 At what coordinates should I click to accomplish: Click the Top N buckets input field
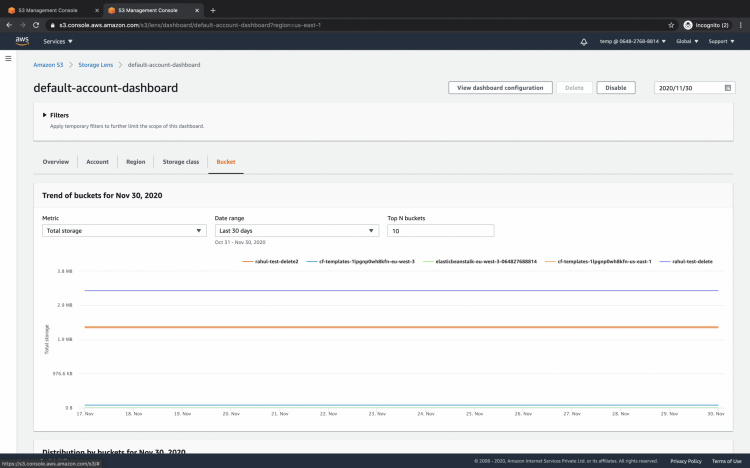tap(440, 230)
